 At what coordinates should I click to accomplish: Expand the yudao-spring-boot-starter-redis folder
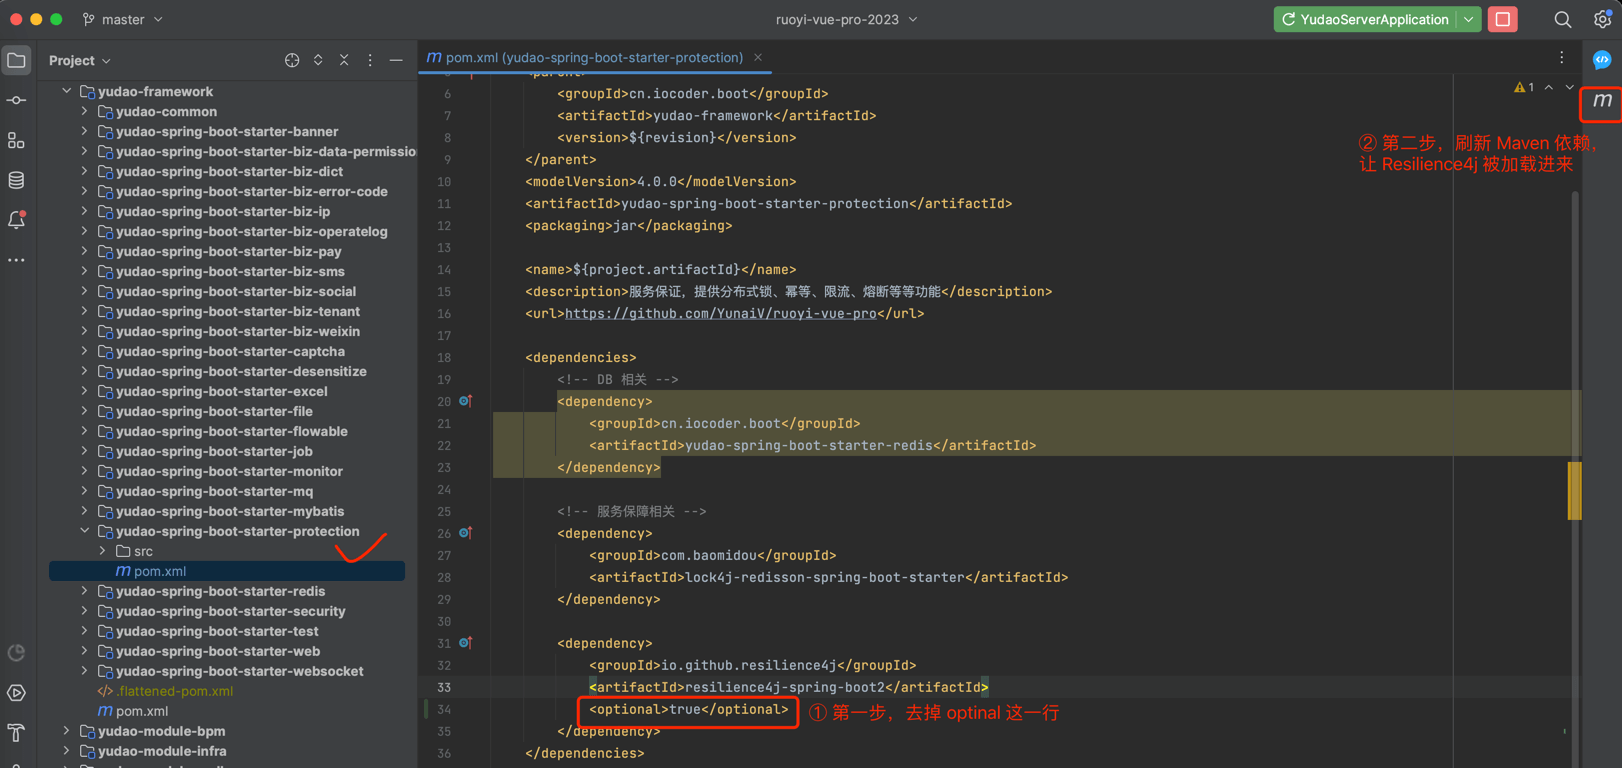coord(85,591)
